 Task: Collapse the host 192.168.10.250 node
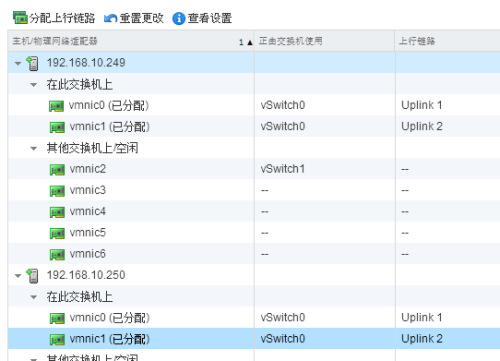coord(18,276)
